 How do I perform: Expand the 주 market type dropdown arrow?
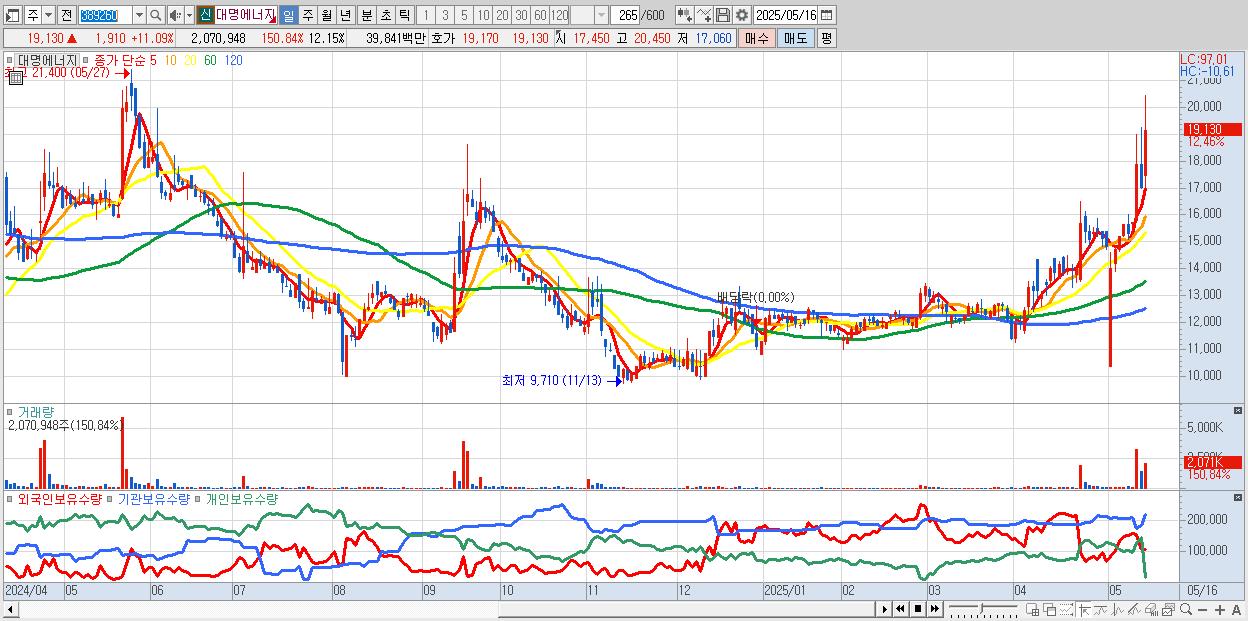(x=48, y=15)
